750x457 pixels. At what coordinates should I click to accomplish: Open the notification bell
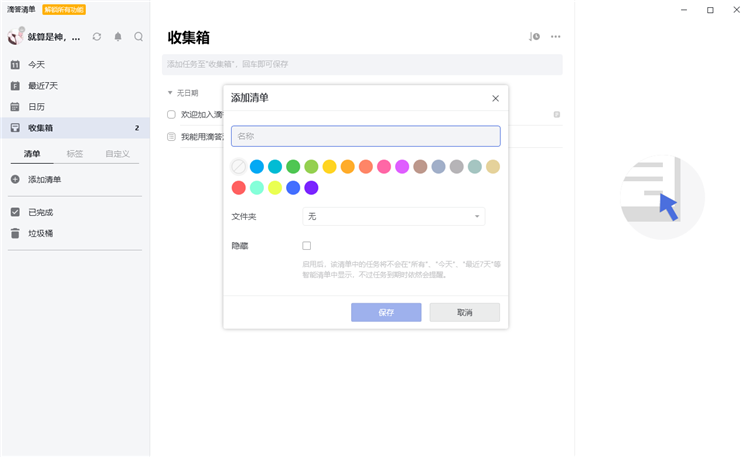[118, 37]
